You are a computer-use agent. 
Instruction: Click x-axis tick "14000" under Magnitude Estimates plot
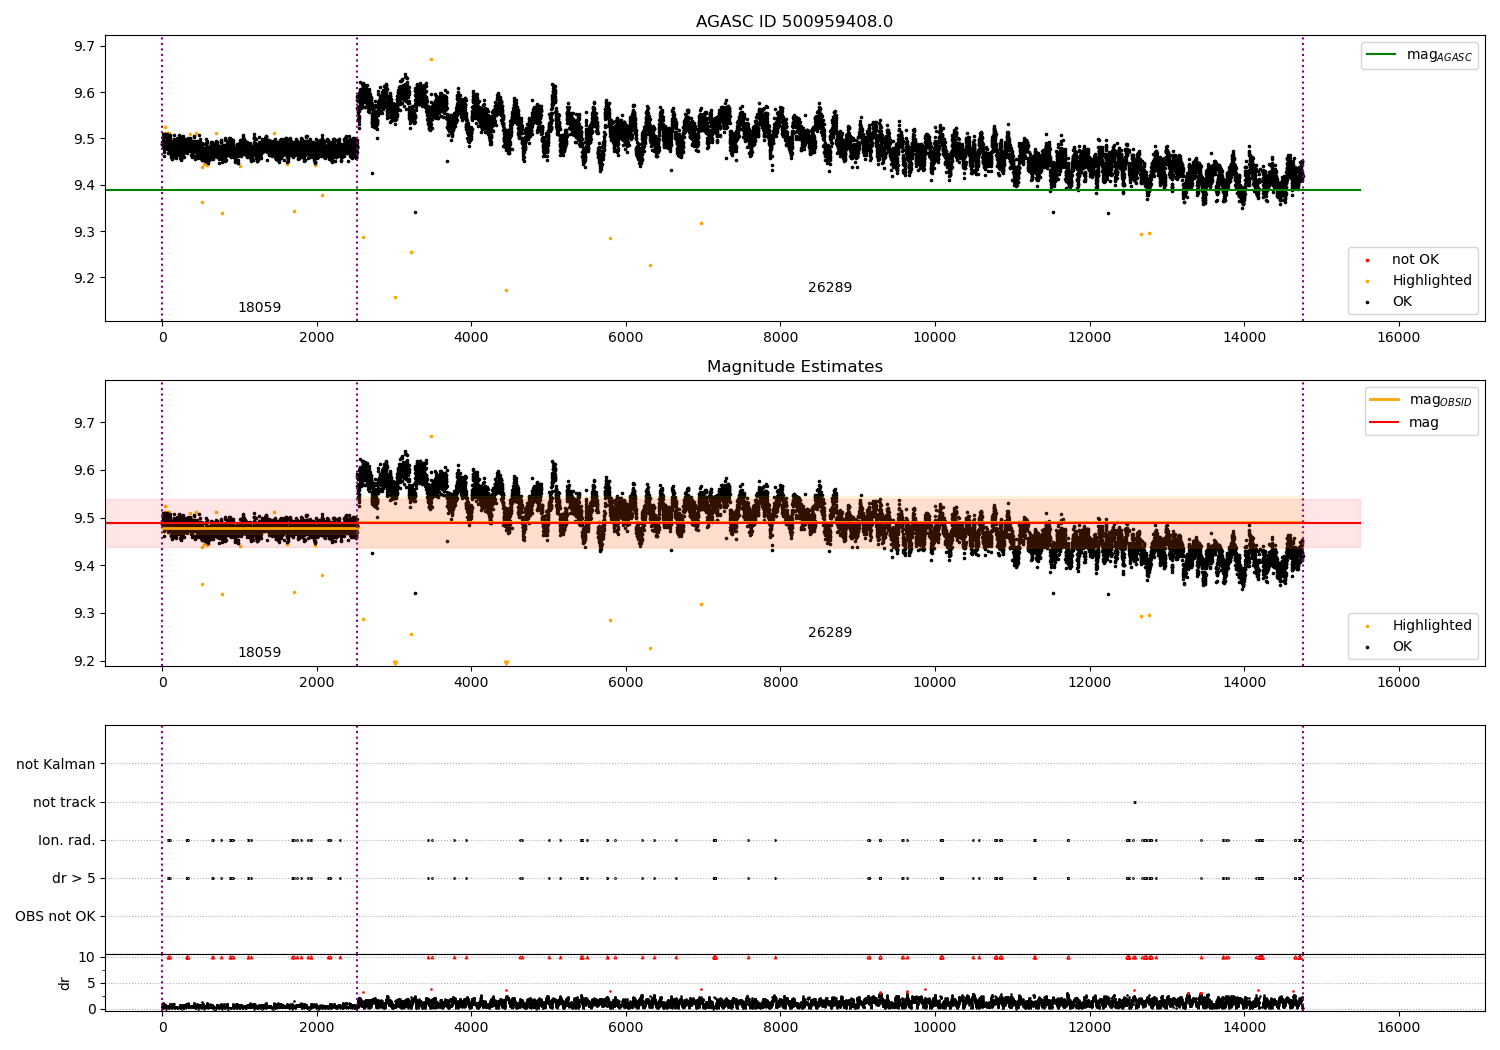click(1243, 683)
